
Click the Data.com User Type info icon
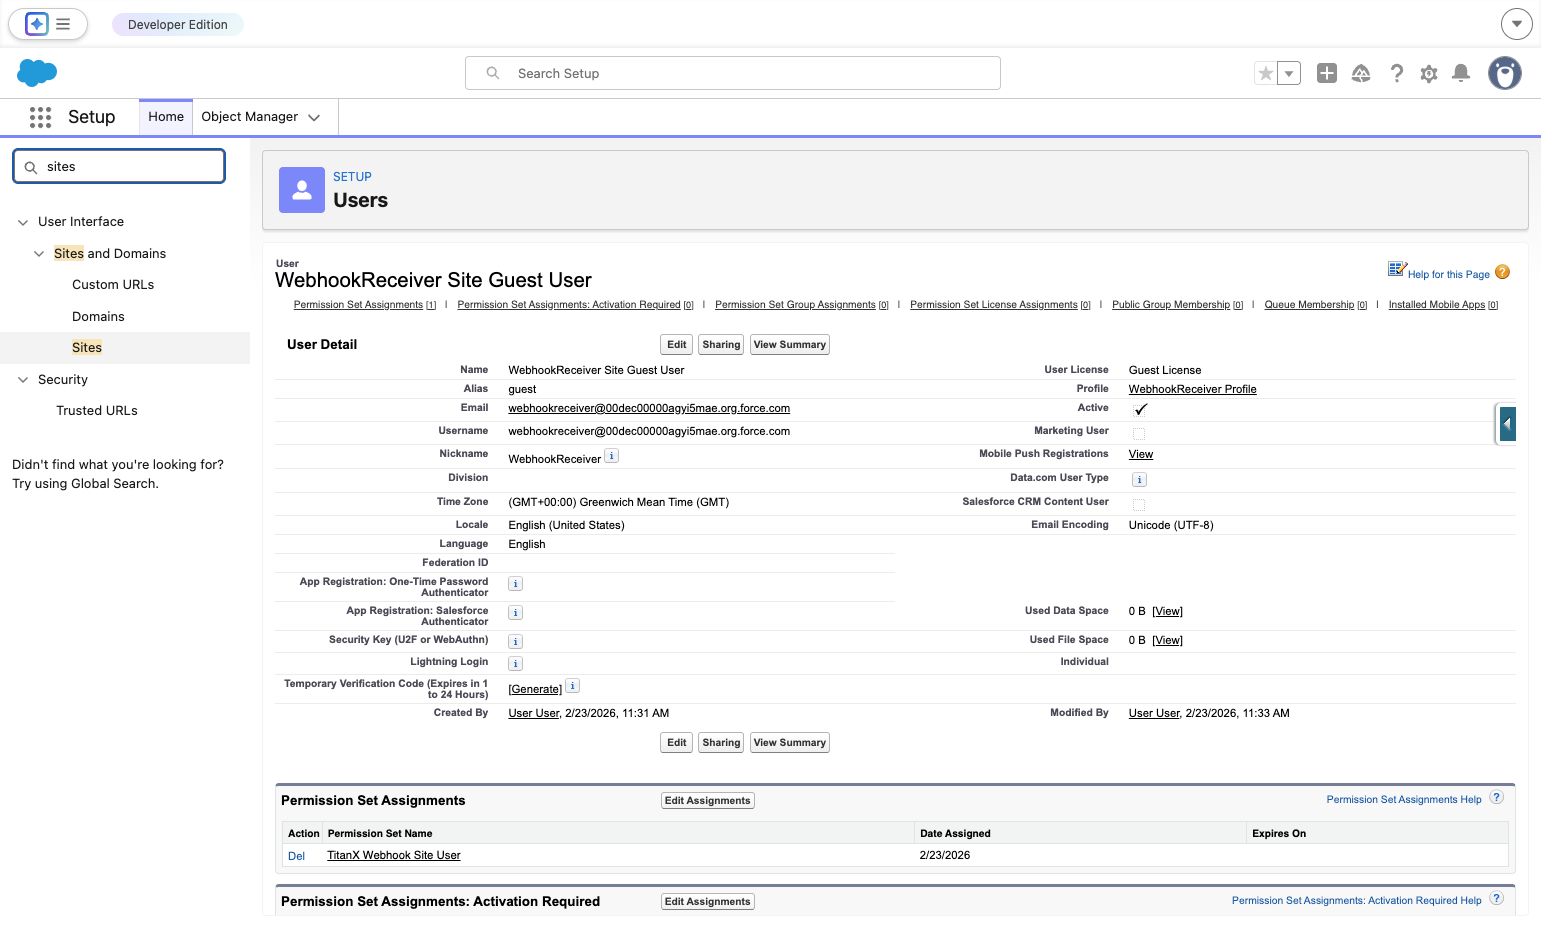[x=1139, y=480]
